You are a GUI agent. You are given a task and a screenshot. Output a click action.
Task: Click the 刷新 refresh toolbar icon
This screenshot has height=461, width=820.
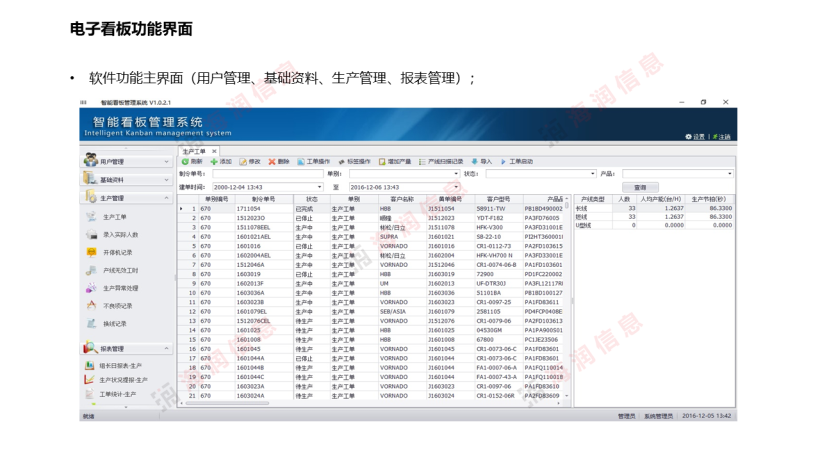tap(185, 162)
